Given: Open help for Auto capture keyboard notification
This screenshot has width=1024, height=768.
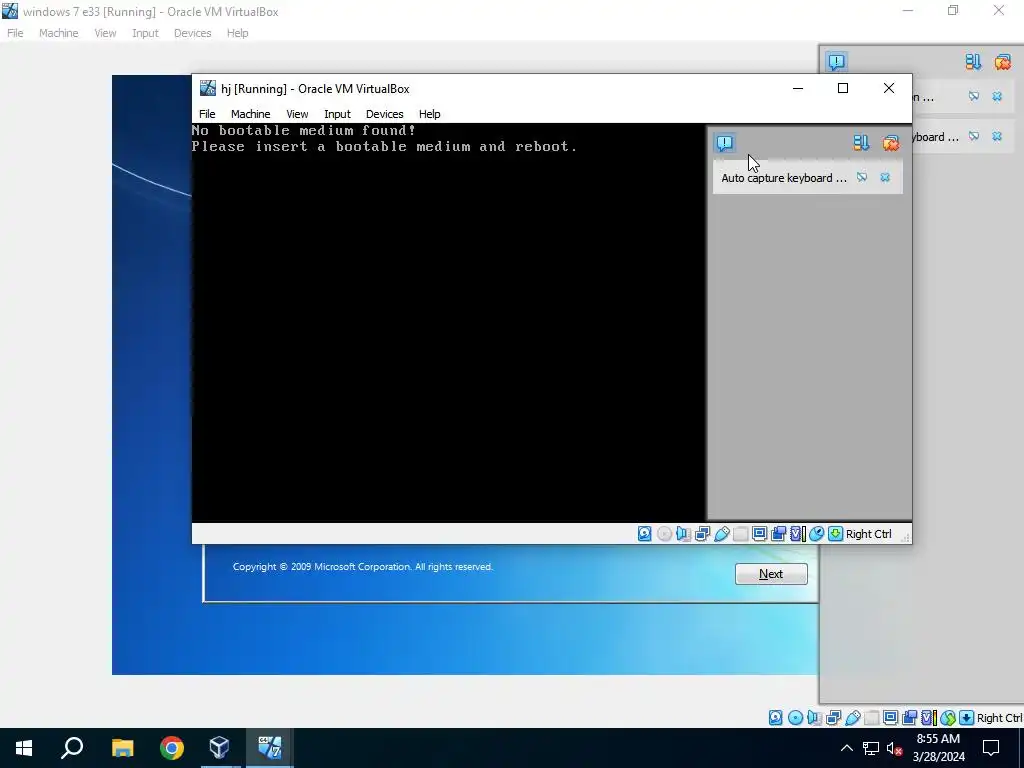Looking at the screenshot, I should coord(862,177).
